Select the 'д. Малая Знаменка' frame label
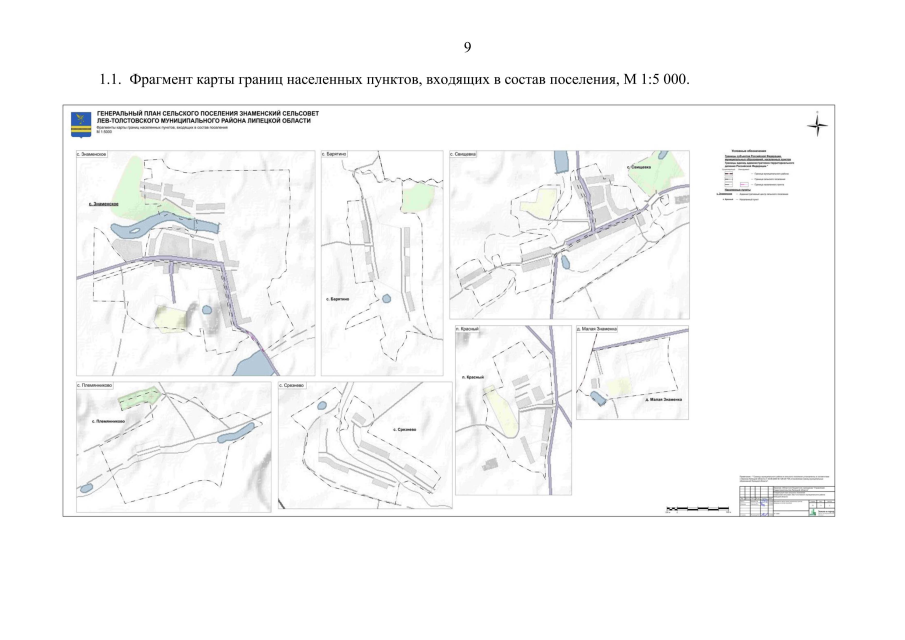The width and height of the screenshot is (905, 640). point(598,329)
